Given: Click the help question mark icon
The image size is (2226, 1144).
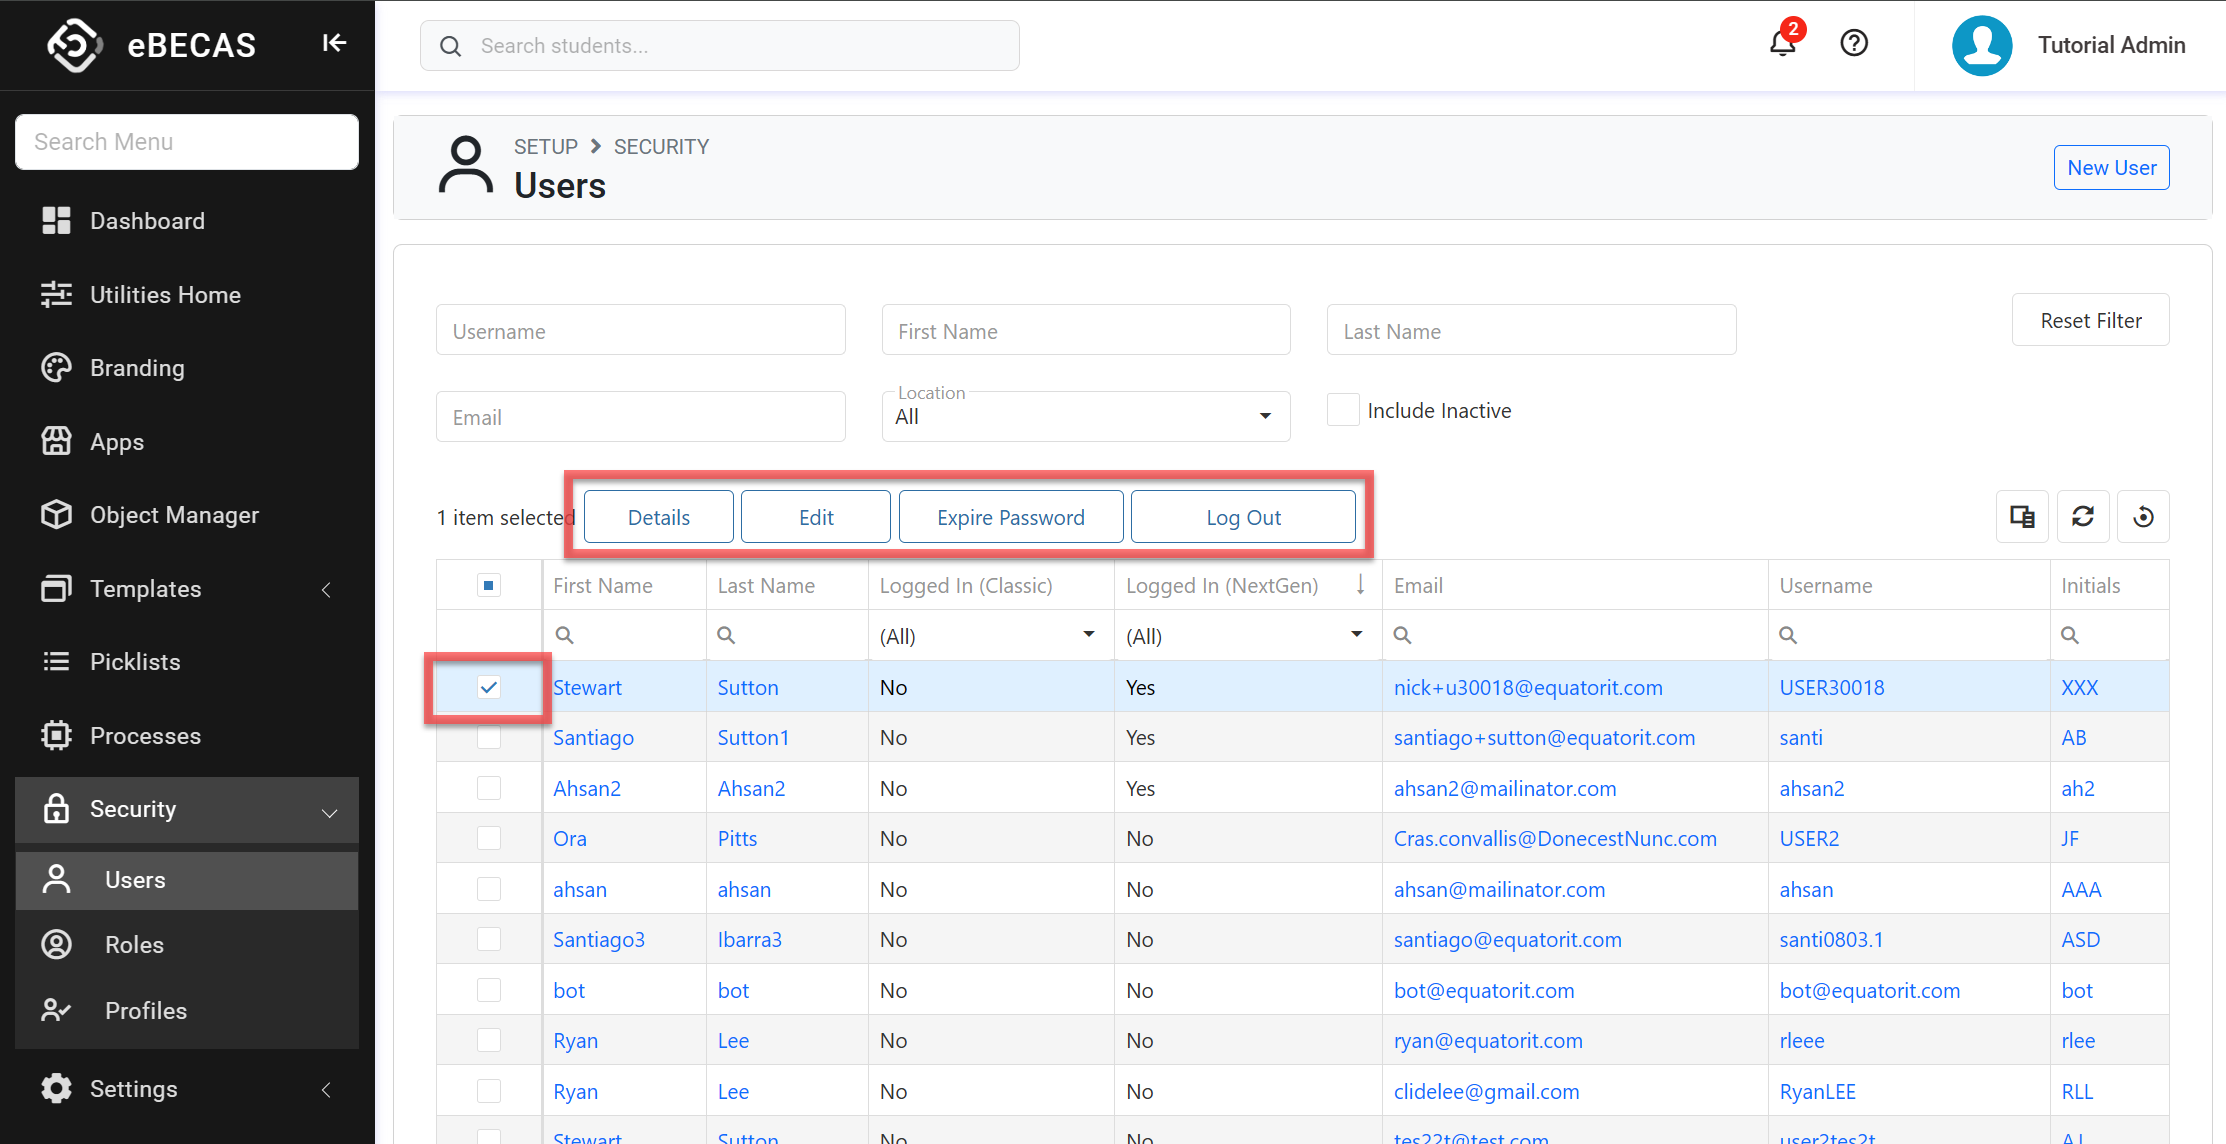Looking at the screenshot, I should [1854, 44].
